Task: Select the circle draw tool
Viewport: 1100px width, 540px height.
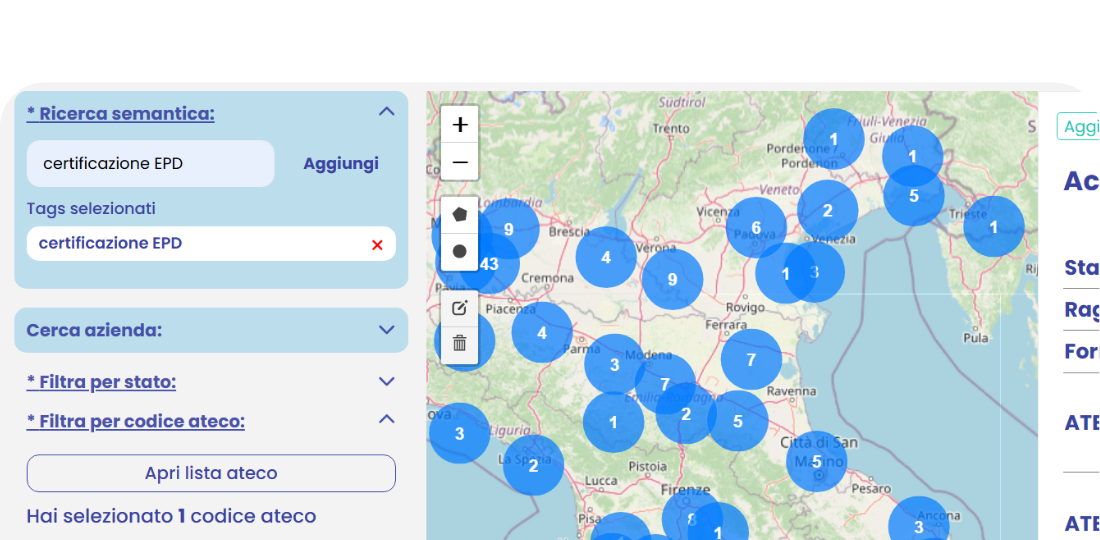Action: coord(460,251)
